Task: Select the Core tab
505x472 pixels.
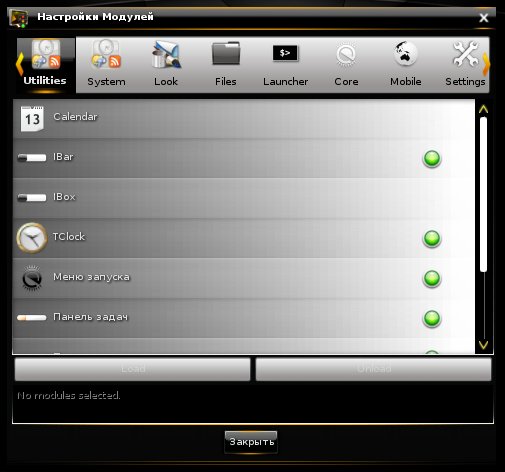Action: 346,65
